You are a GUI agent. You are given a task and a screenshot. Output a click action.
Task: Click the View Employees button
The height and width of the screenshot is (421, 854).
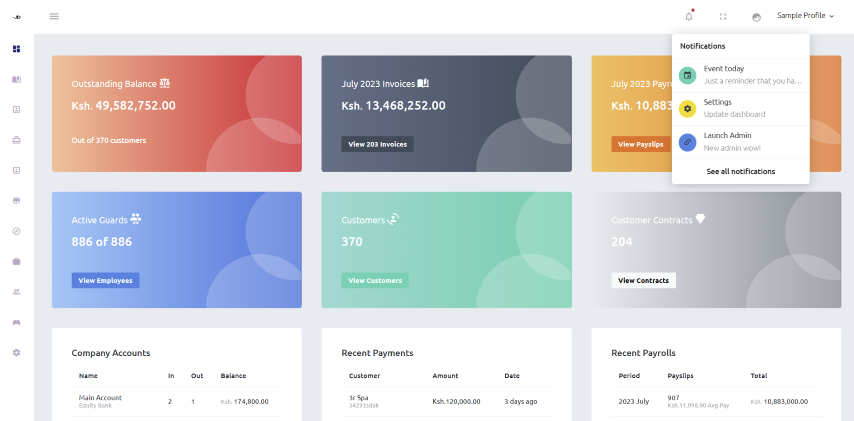[106, 280]
